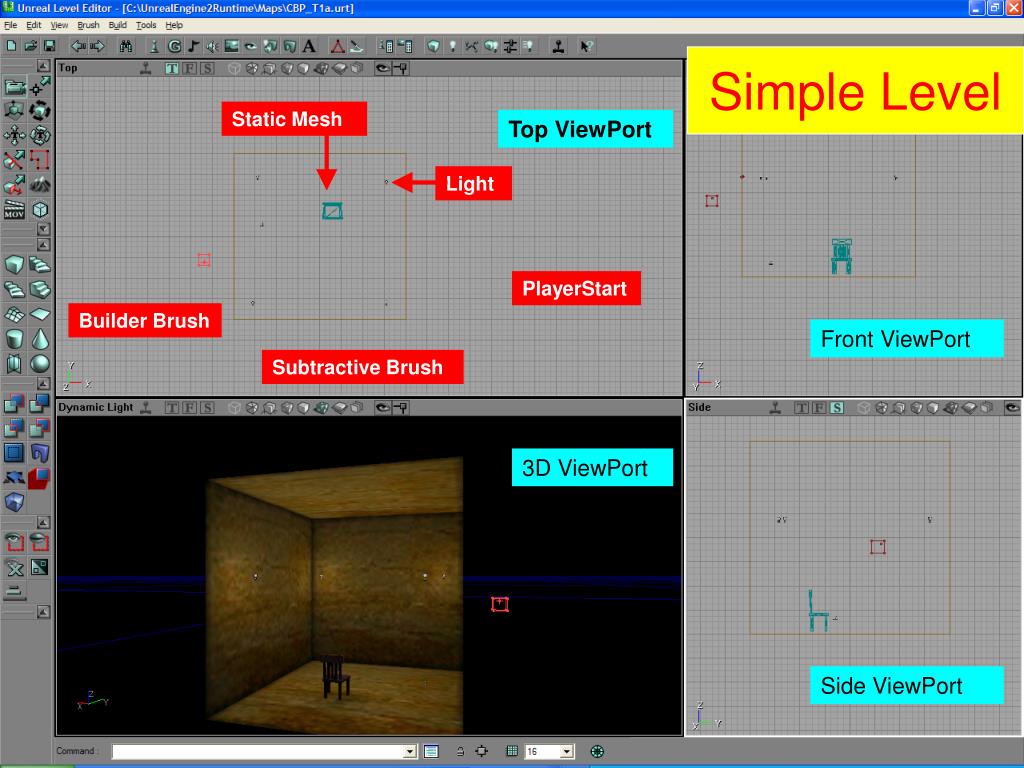Select the Cylinder brush builder
Screen dimensions: 1024x768
[14, 339]
